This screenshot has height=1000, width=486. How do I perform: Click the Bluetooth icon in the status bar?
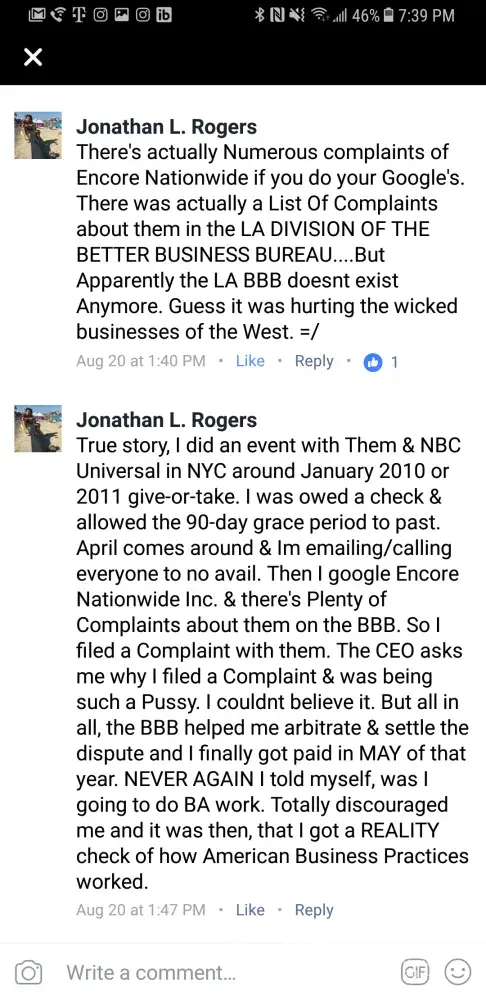(x=260, y=15)
